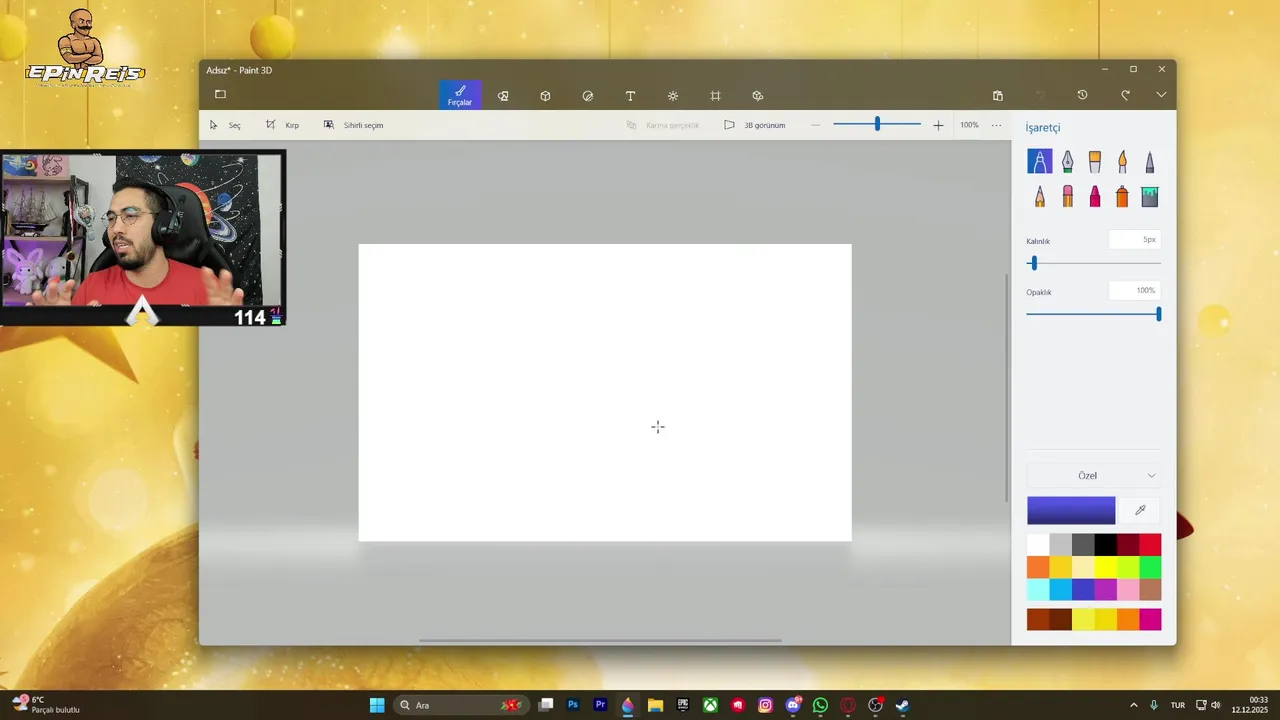Select the Fill bucket tool
The image size is (1280, 720).
(1150, 197)
